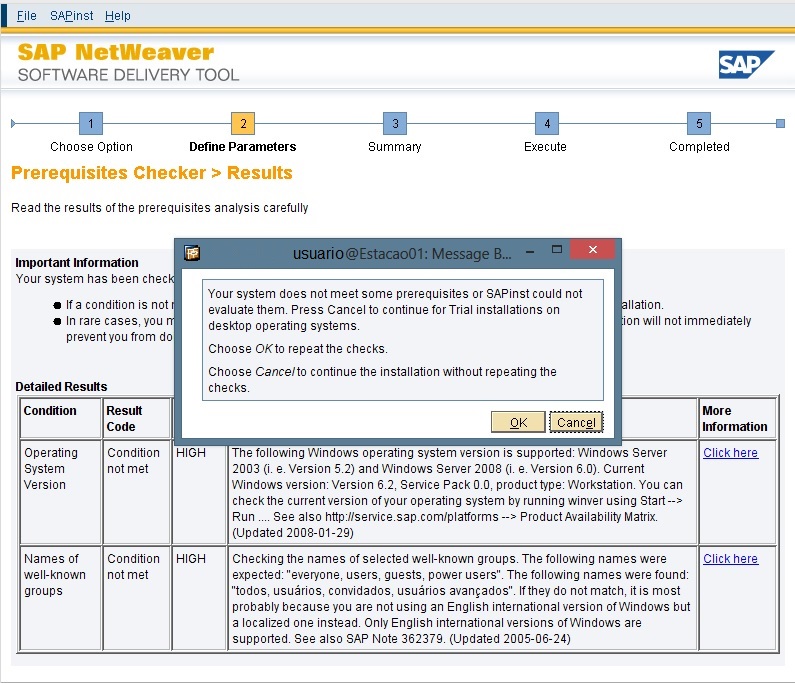Click step 3 Summary box
Viewport: 795px width, 683px height.
click(x=395, y=124)
